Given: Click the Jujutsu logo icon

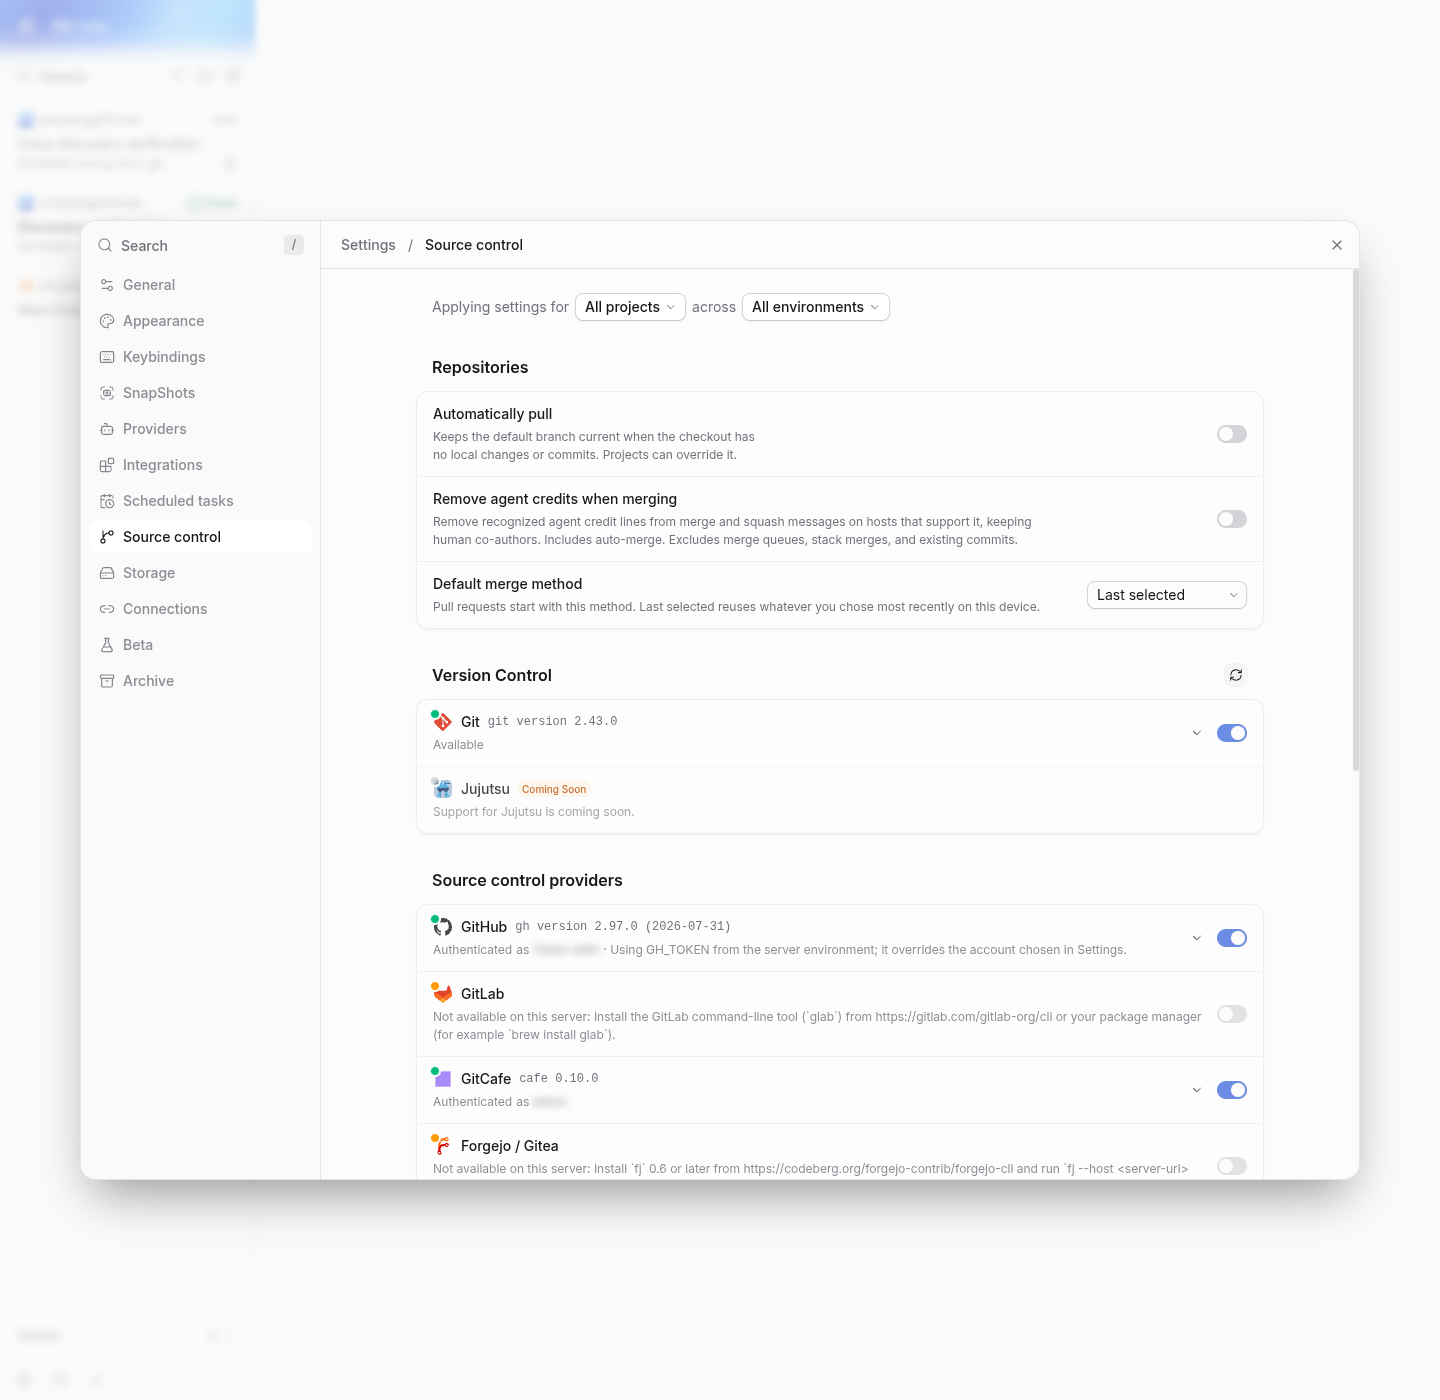Looking at the screenshot, I should [443, 789].
